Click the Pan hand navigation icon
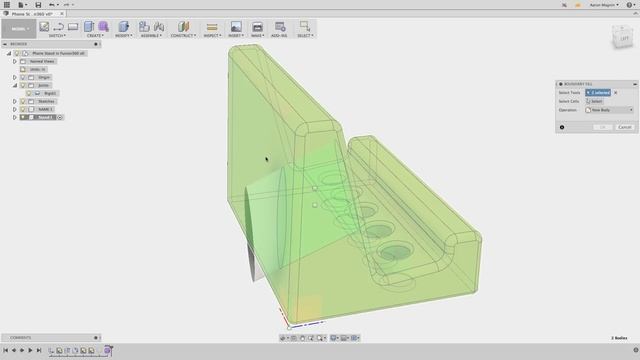This screenshot has width=640, height=360. coord(302,338)
